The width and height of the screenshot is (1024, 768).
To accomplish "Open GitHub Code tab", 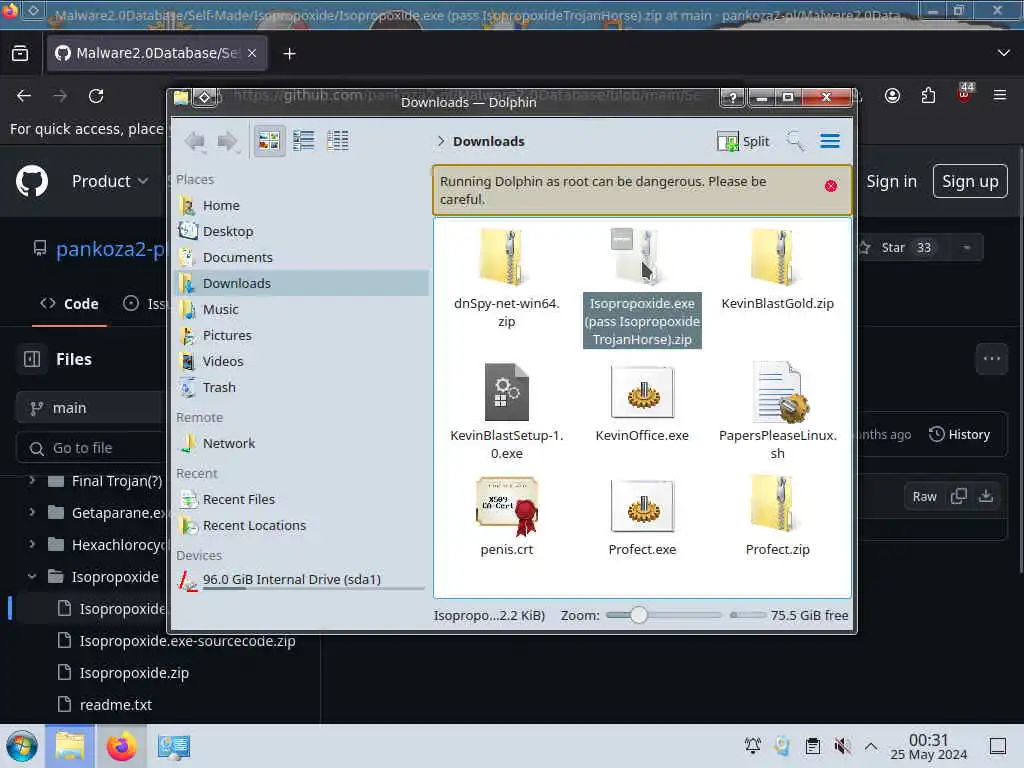I will [69, 304].
